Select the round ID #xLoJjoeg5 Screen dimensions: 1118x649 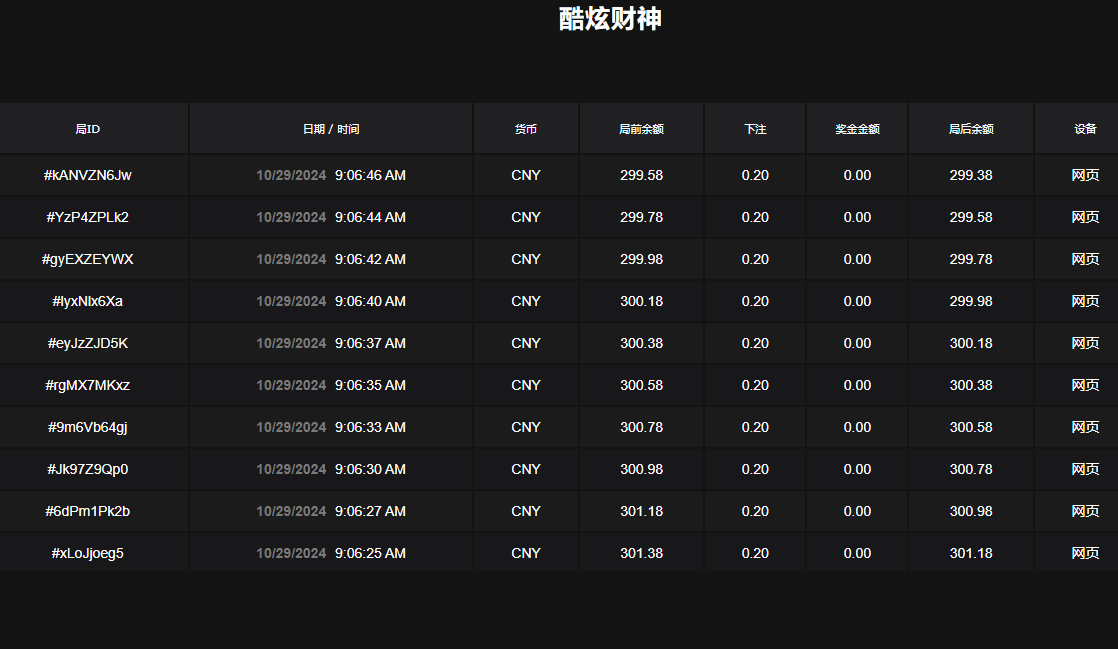coord(87,552)
